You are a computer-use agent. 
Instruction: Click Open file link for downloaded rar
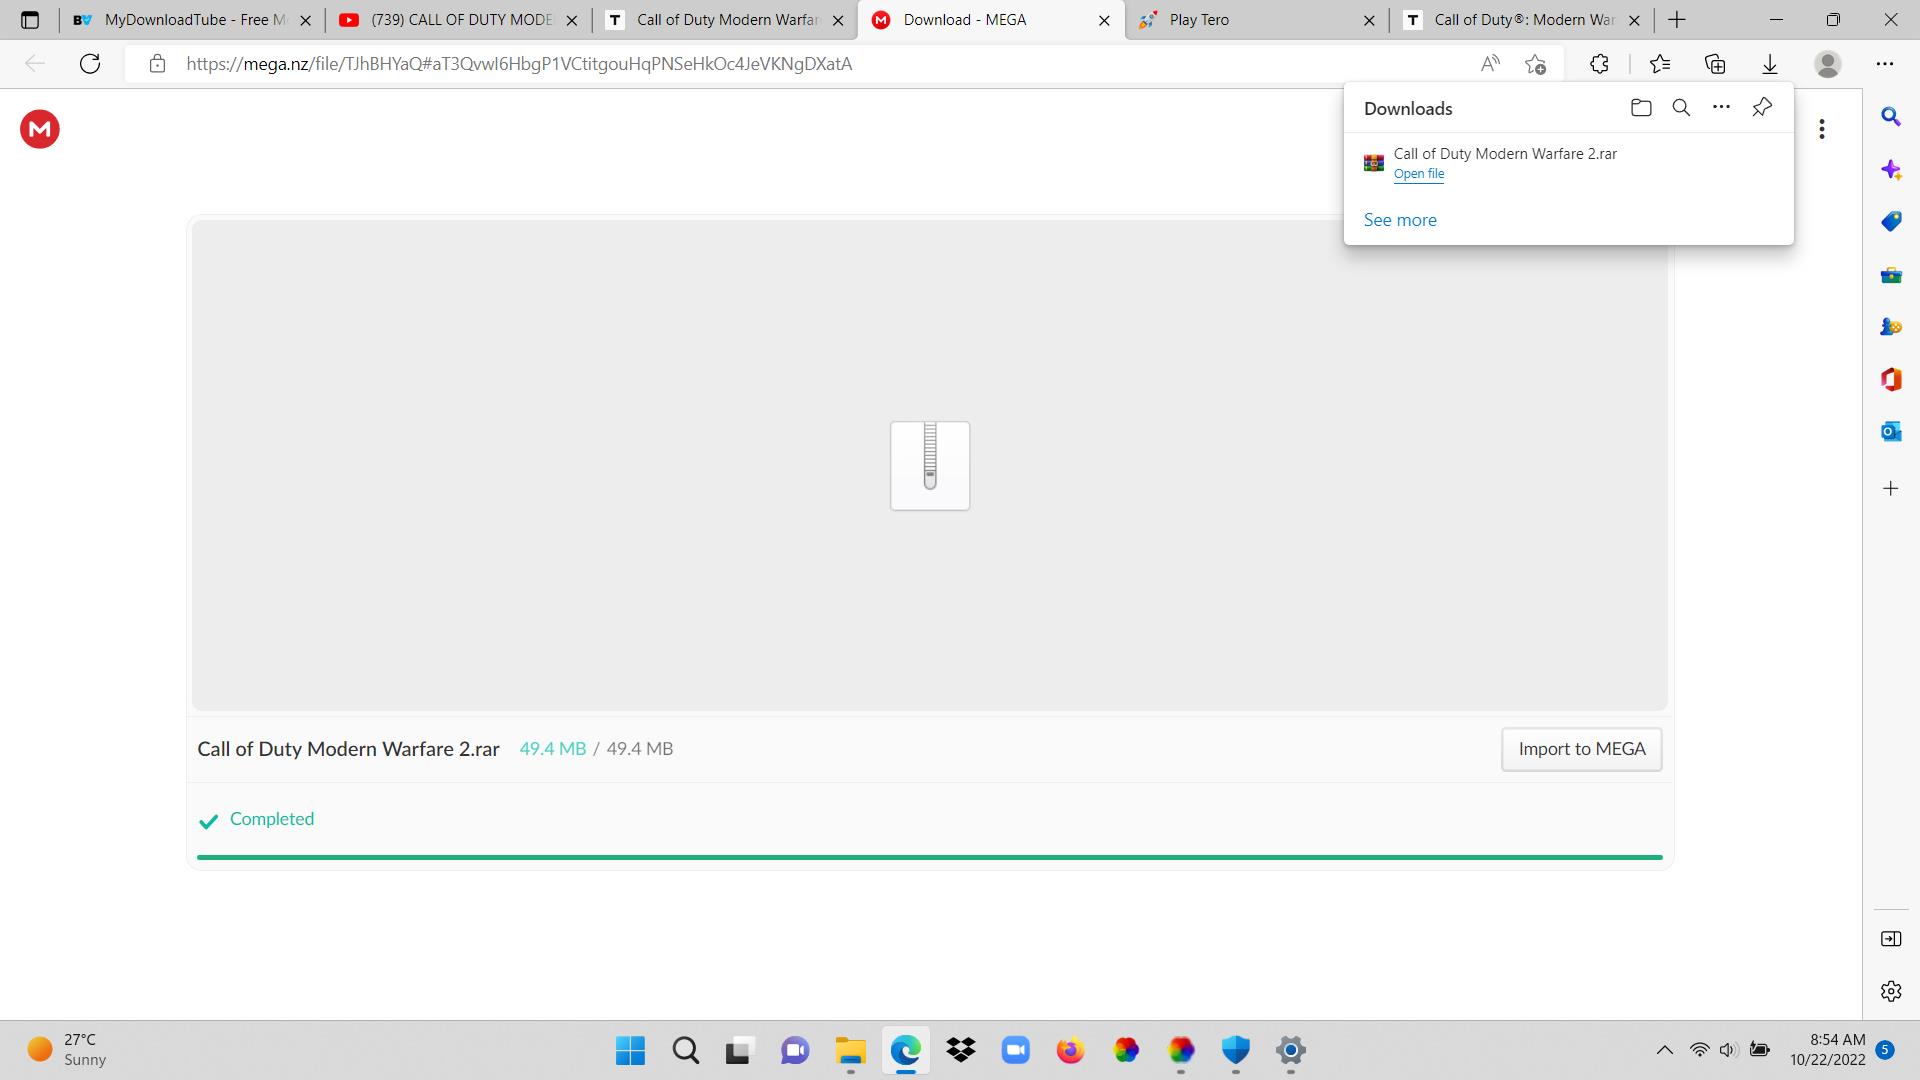(x=1418, y=174)
